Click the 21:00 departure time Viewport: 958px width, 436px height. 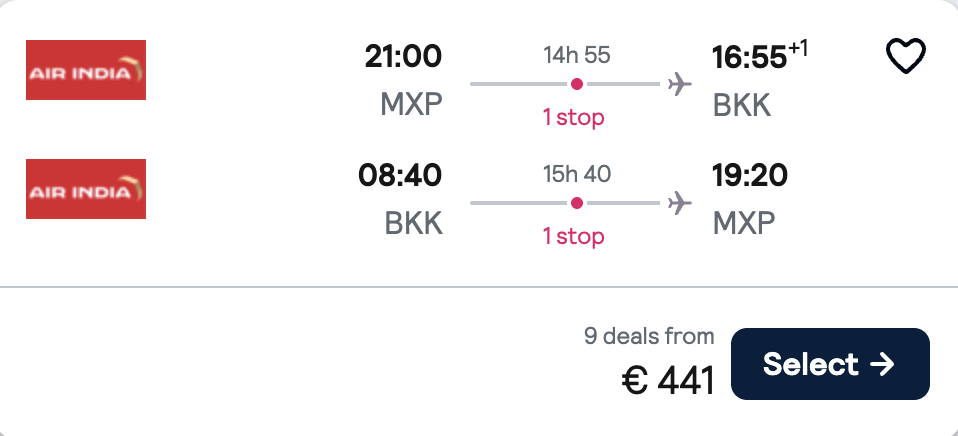(x=403, y=57)
